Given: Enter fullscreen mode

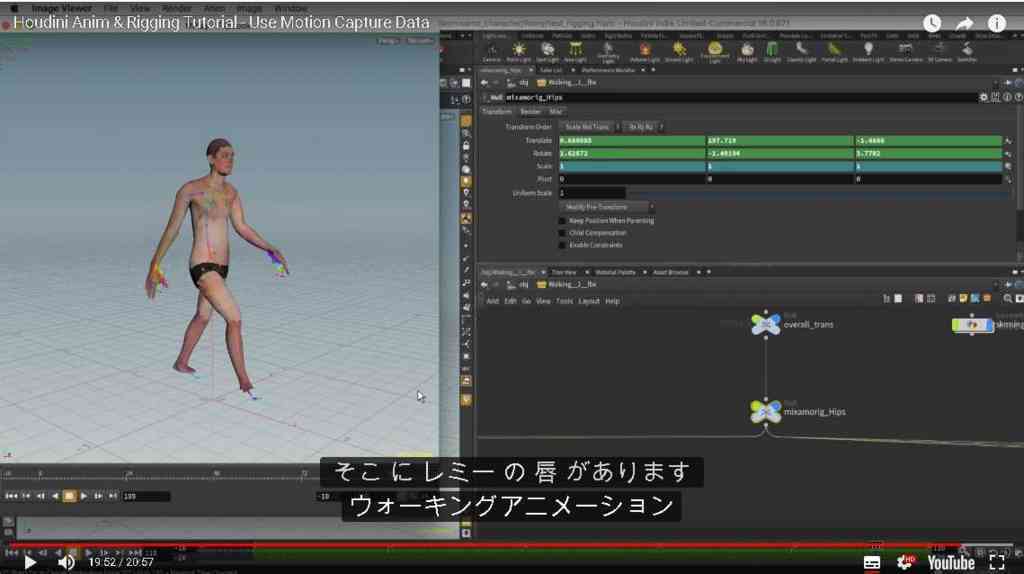Looking at the screenshot, I should [x=997, y=562].
